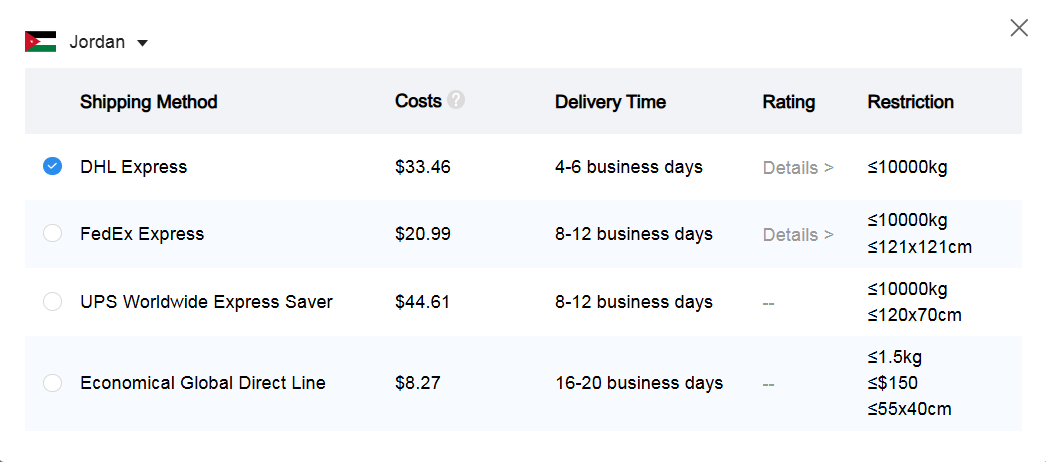The image size is (1046, 462).
Task: Select the FedEx Express radio button
Action: coord(53,233)
